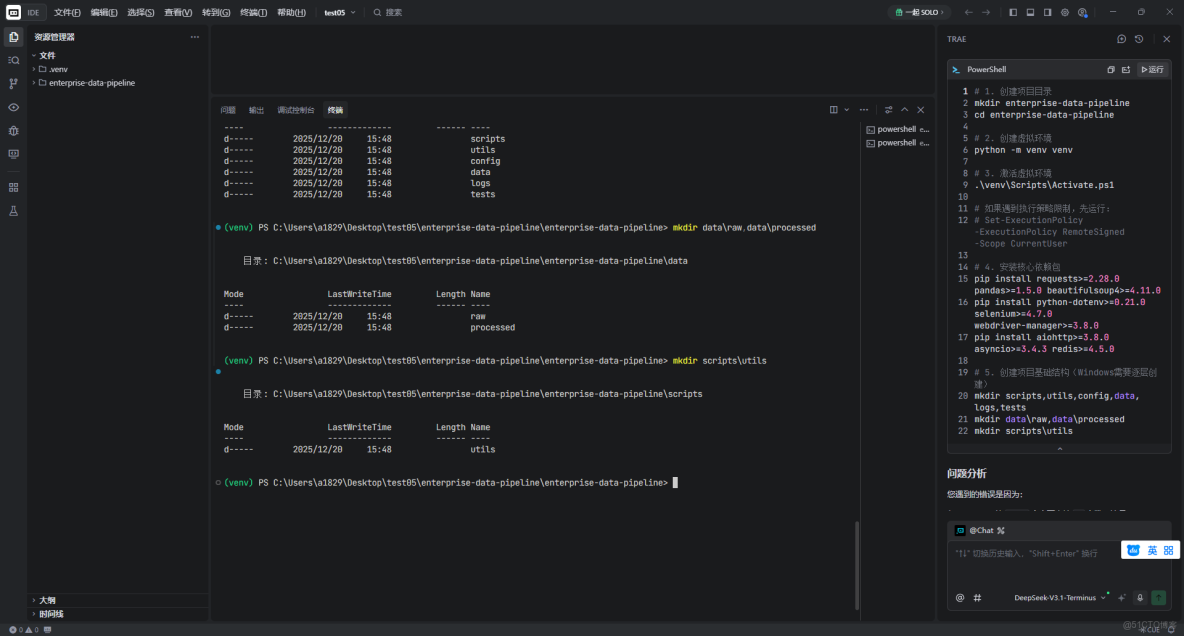Switch to the 输出 panel tab
The image size is (1184, 636).
click(256, 110)
